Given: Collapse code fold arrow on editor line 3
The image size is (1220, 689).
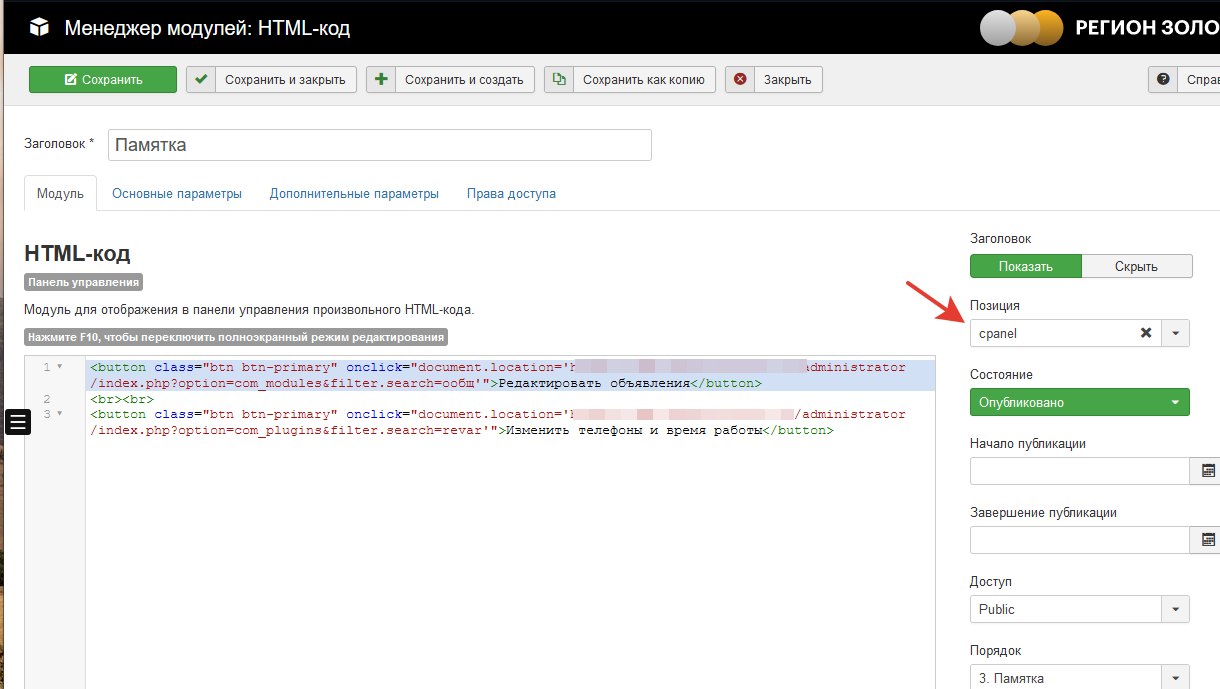Looking at the screenshot, I should point(59,413).
